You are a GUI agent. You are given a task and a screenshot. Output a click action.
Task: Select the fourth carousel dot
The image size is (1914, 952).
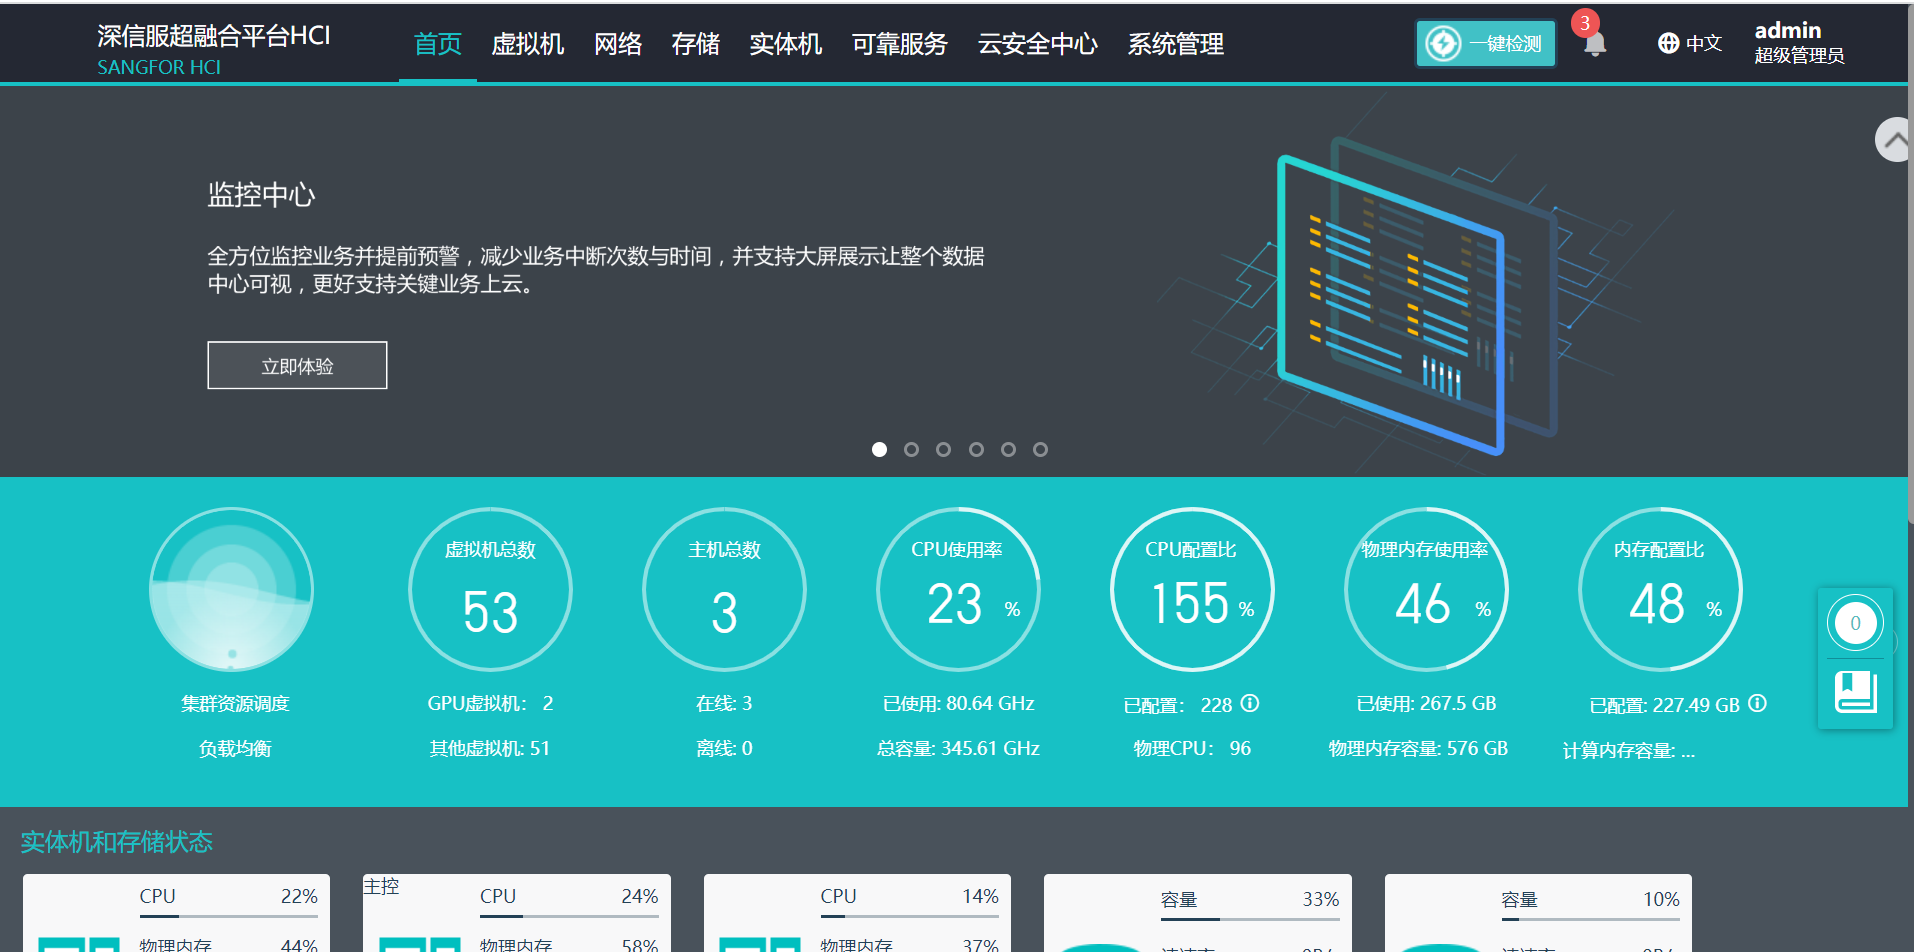coord(976,449)
